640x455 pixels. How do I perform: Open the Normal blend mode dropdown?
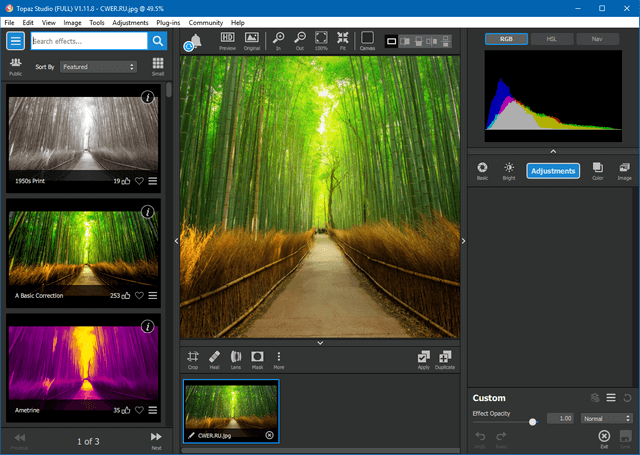pyautogui.click(x=606, y=418)
